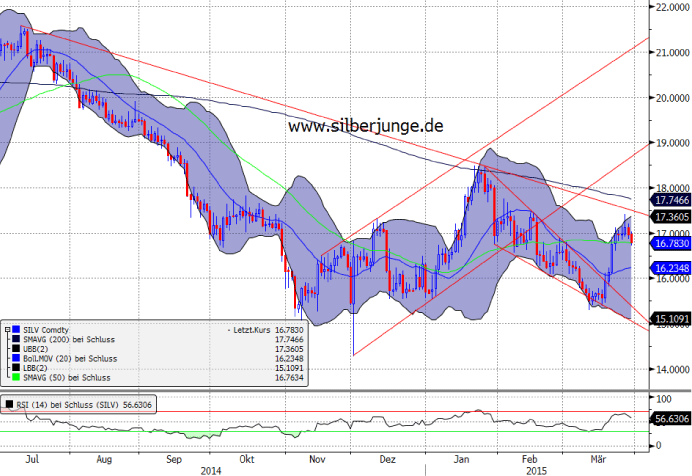Click the RSI (14) legend black square
This screenshot has width=692, height=476.
[7, 403]
